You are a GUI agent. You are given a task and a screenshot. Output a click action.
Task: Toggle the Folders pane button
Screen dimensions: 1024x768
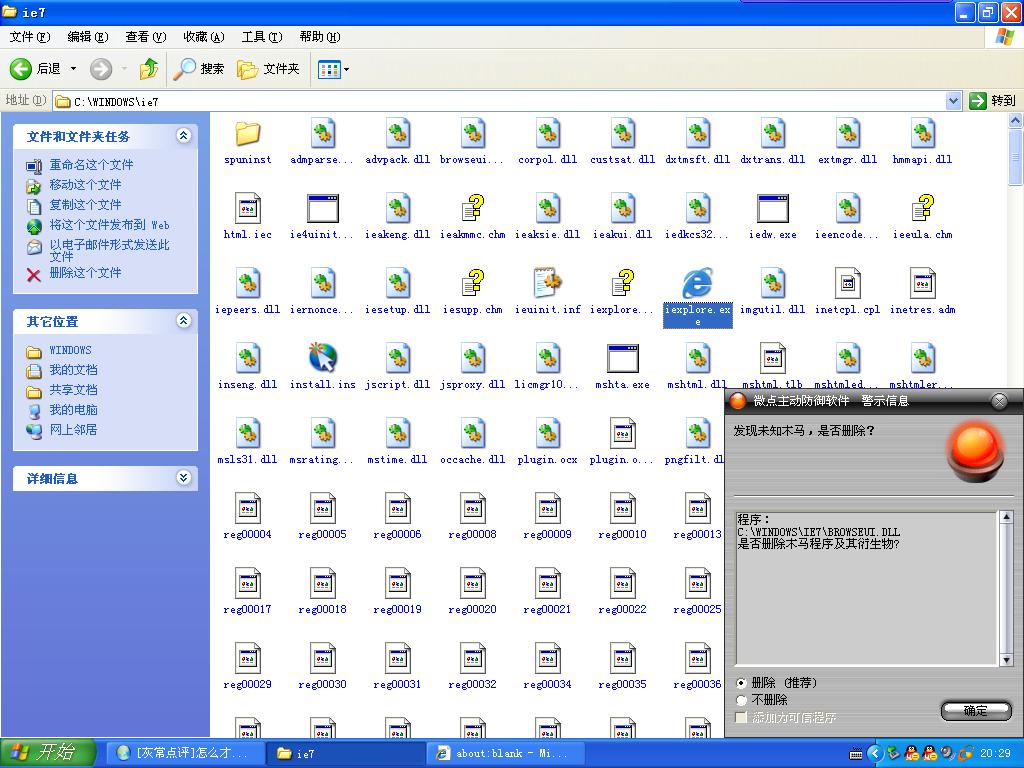click(268, 69)
